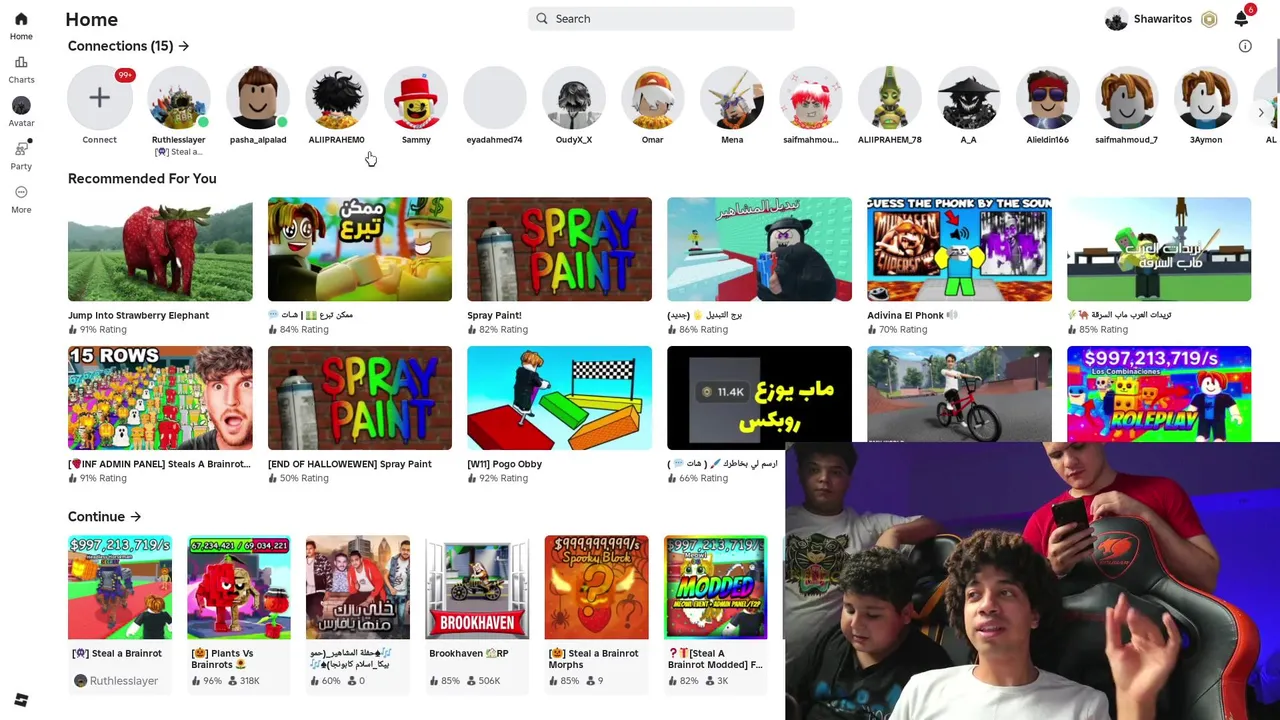Screen dimensions: 1280x720
Task: Click the Shawaritos username text
Action: coord(1163,19)
